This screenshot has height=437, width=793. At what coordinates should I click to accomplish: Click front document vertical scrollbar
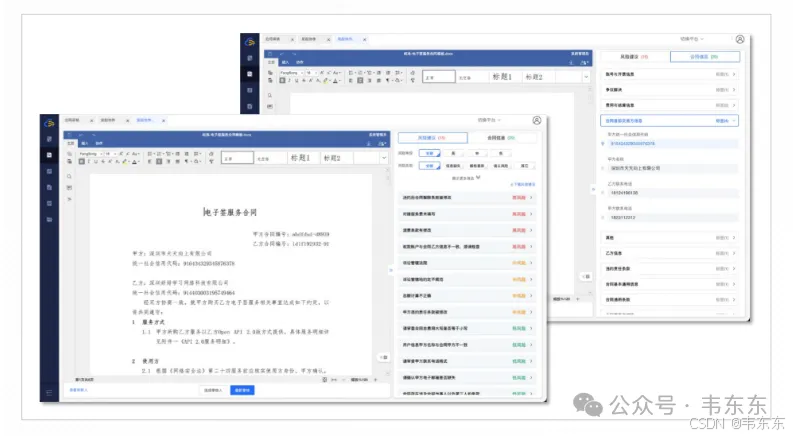point(388,273)
